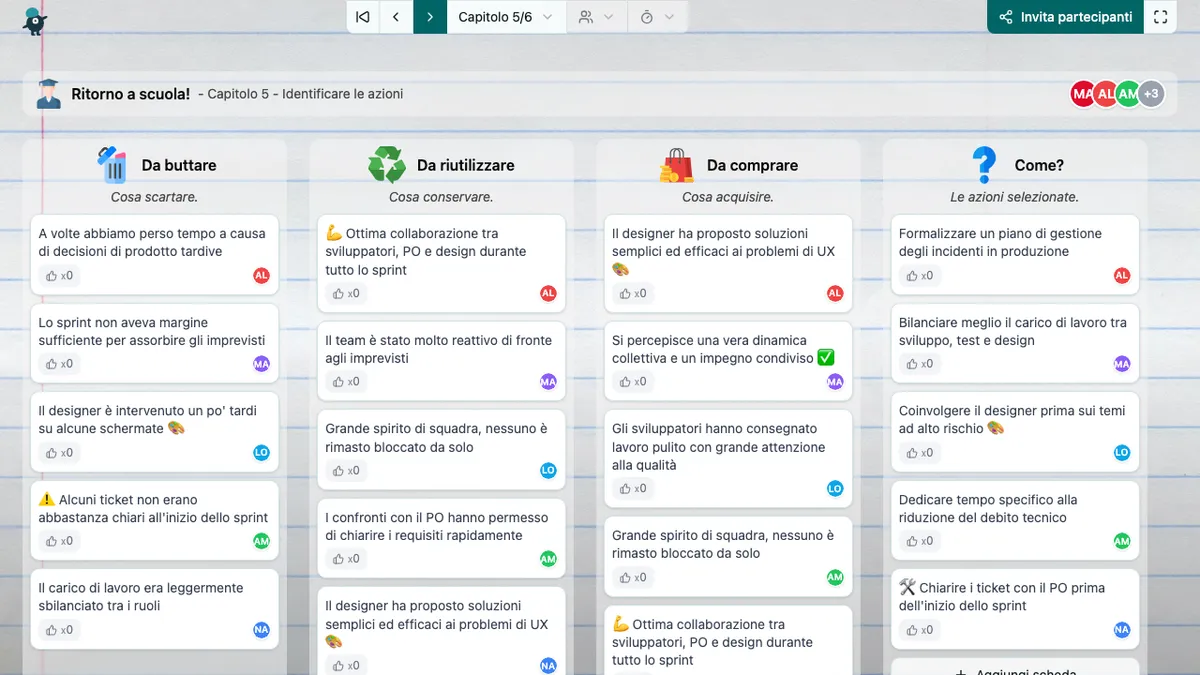This screenshot has height=675, width=1200.
Task: Select the fullscreen icon in the top bar
Action: [1160, 17]
